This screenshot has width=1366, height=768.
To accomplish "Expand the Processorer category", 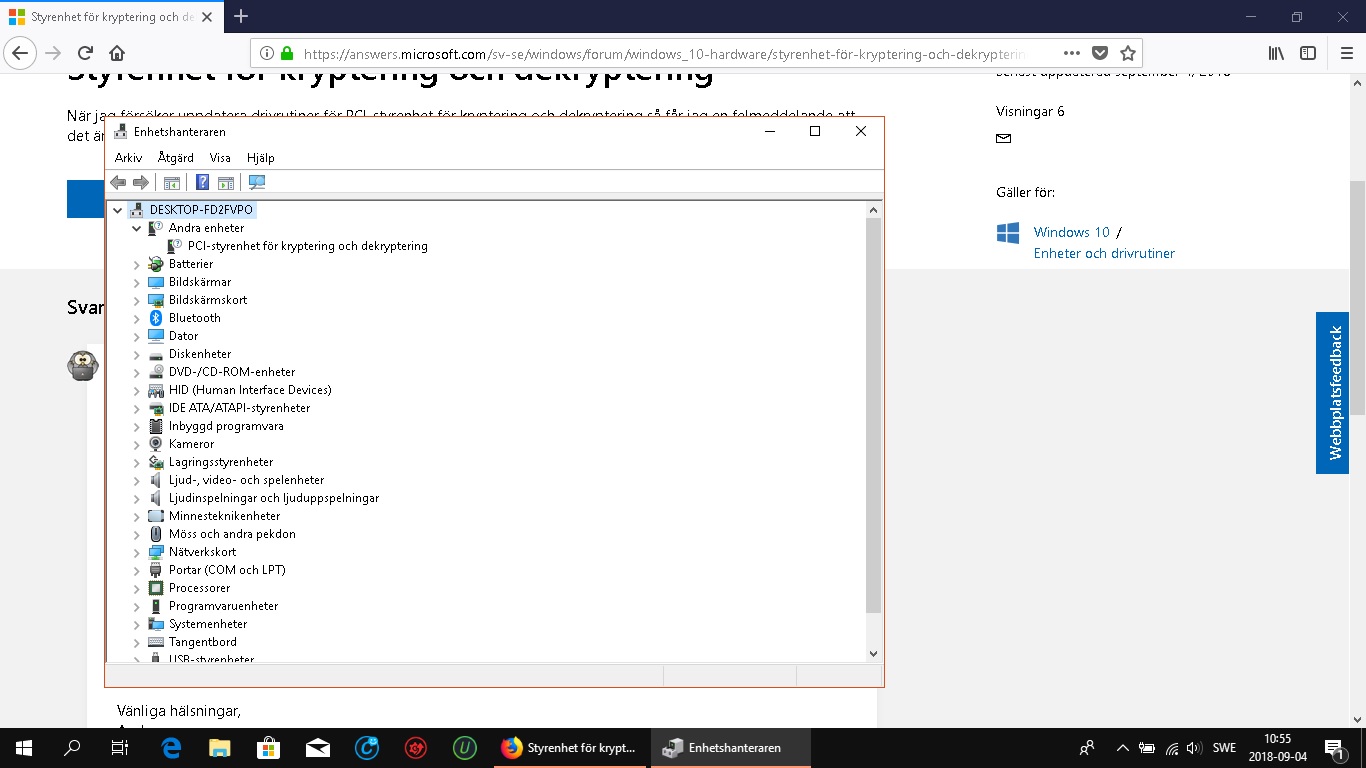I will [x=137, y=588].
